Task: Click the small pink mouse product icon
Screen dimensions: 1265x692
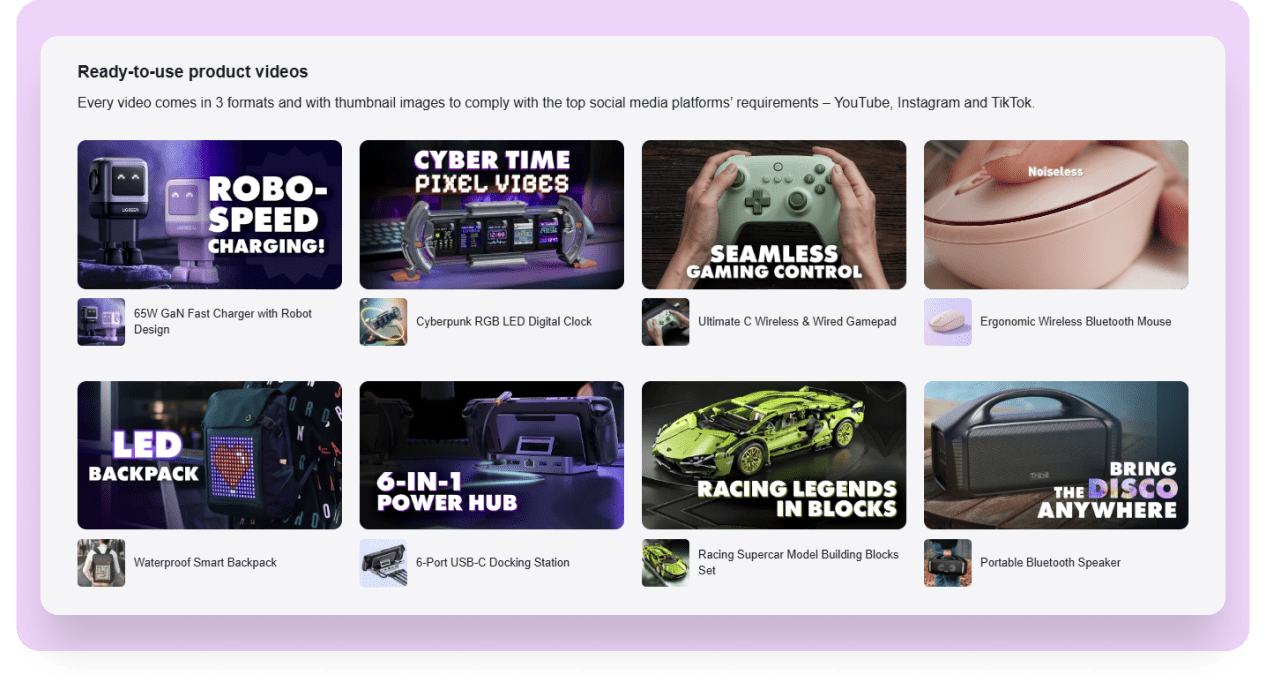Action: [947, 322]
